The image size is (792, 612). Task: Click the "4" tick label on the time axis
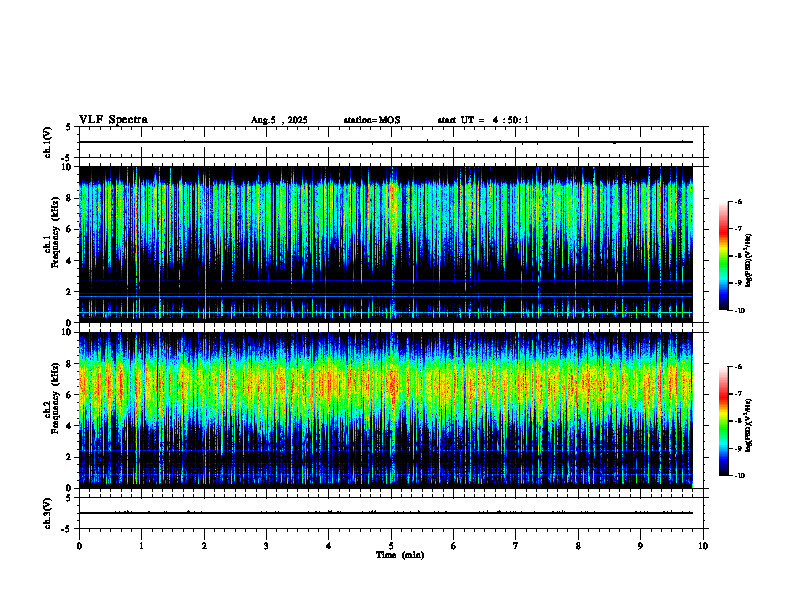pos(329,546)
